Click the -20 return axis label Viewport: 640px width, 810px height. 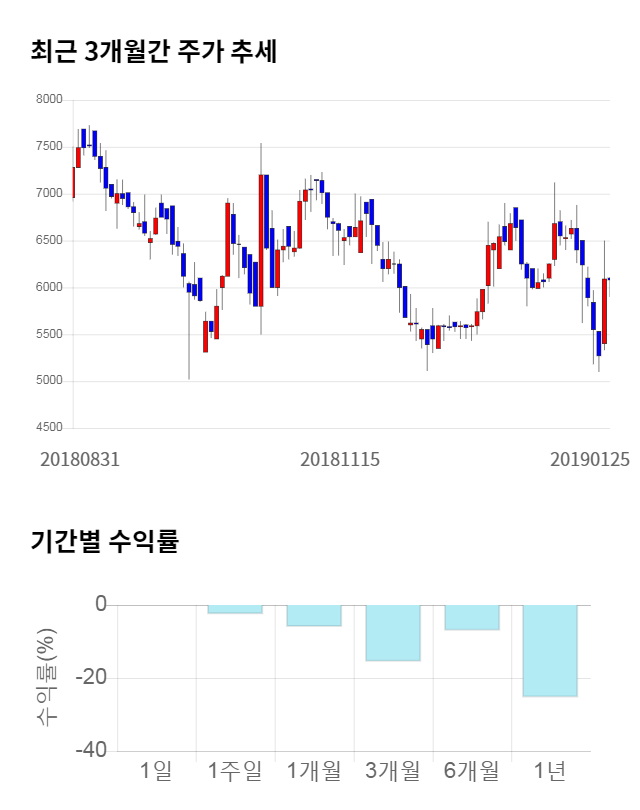tap(92, 678)
